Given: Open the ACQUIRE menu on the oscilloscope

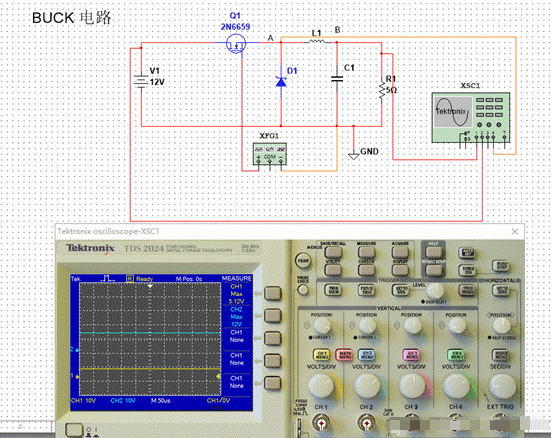Looking at the screenshot, I should 400,252.
